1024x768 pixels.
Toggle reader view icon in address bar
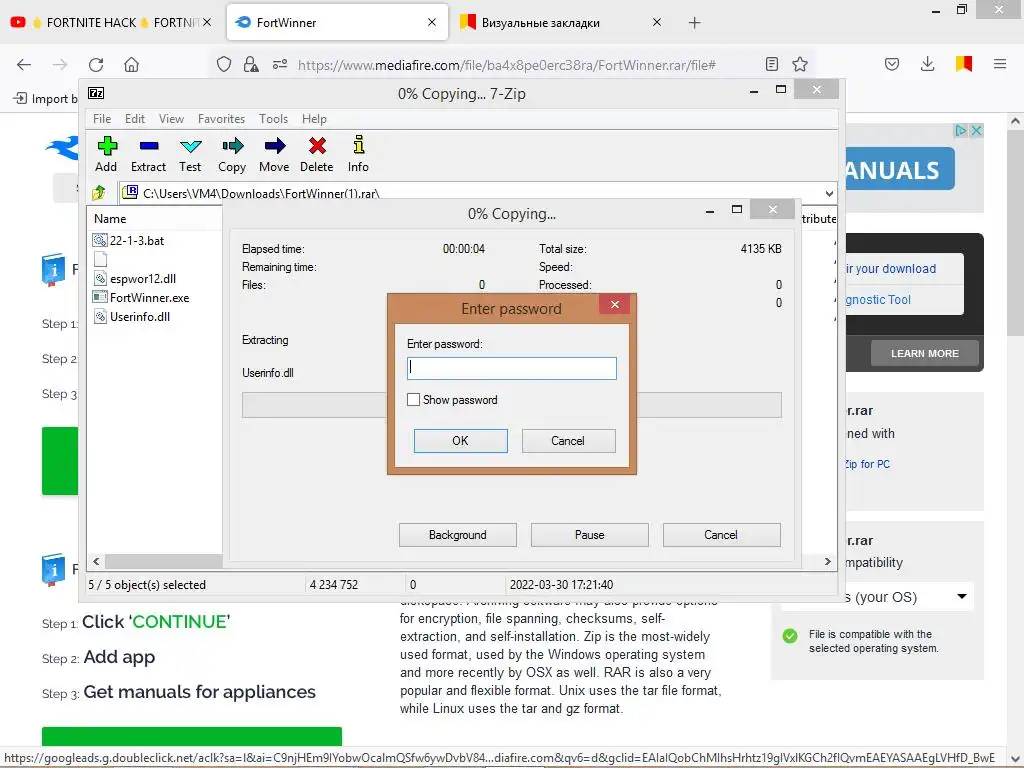pos(772,64)
